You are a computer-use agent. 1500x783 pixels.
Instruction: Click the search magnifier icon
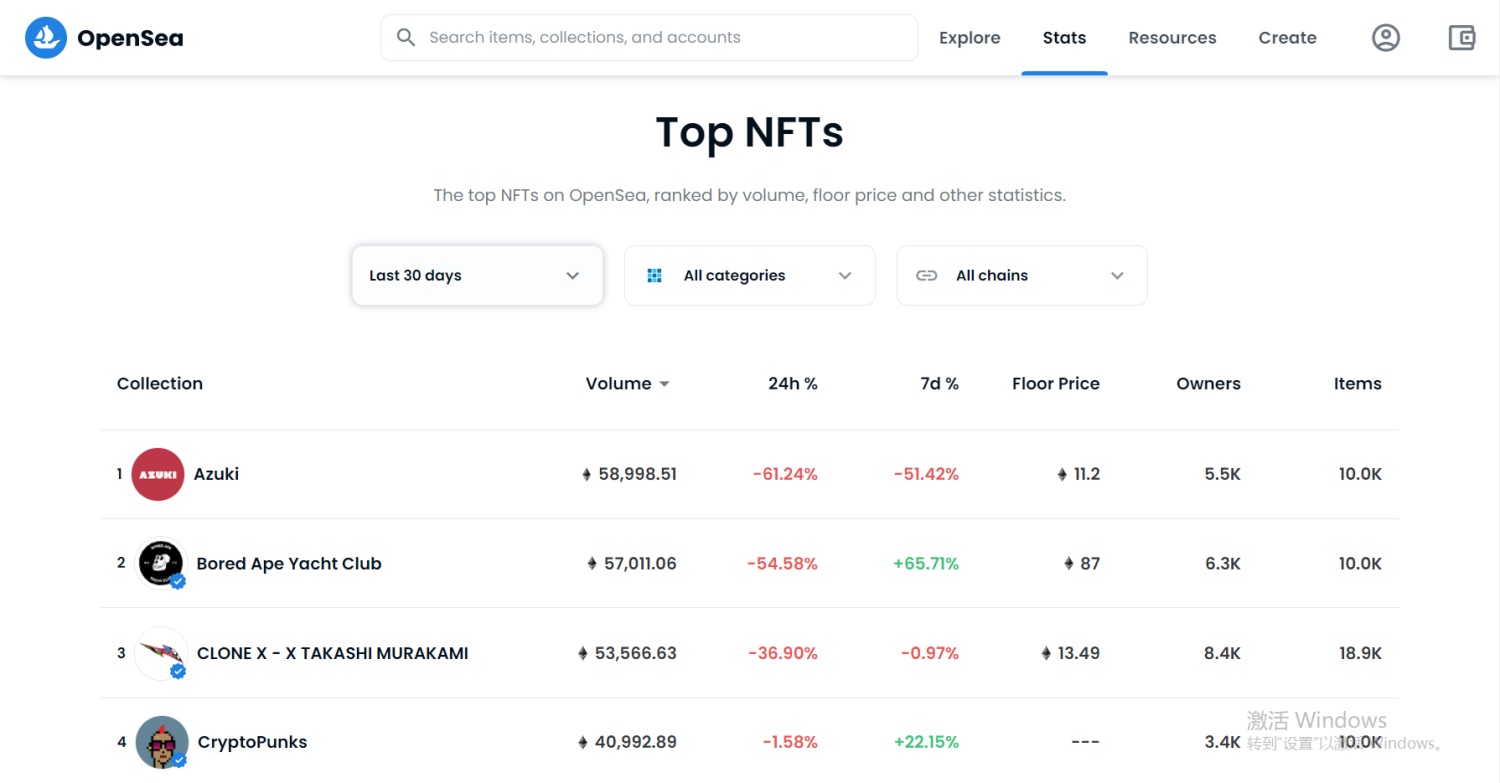point(406,38)
